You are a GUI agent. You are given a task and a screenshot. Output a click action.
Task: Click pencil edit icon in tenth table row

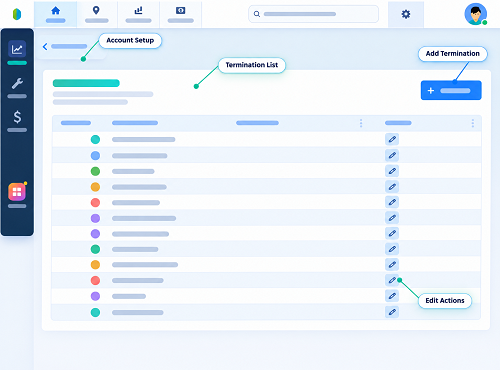392,280
